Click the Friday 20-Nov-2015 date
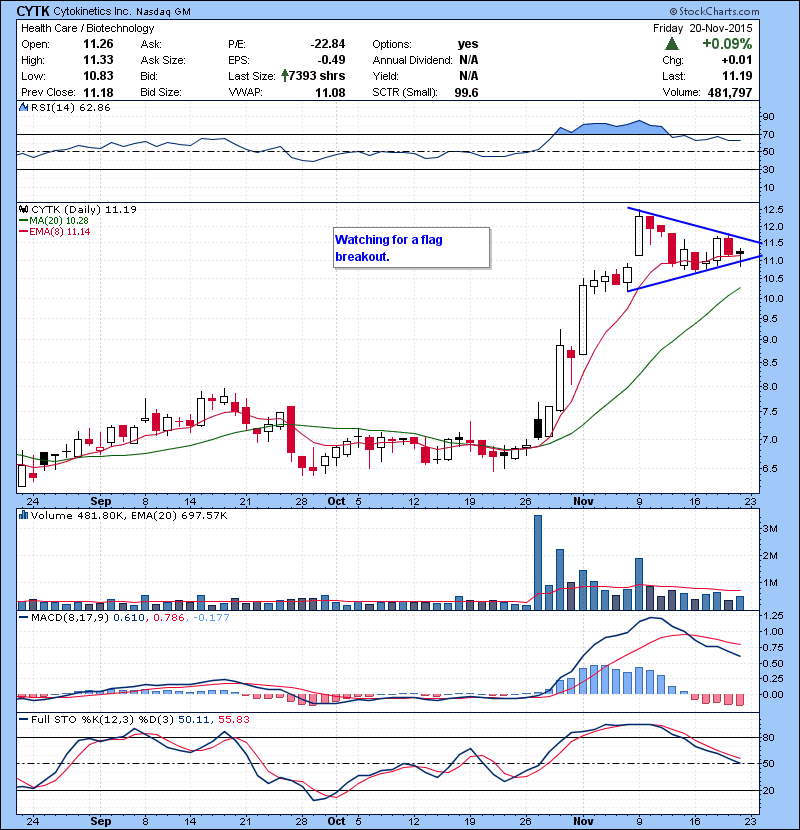800x830 pixels. pyautogui.click(x=703, y=28)
